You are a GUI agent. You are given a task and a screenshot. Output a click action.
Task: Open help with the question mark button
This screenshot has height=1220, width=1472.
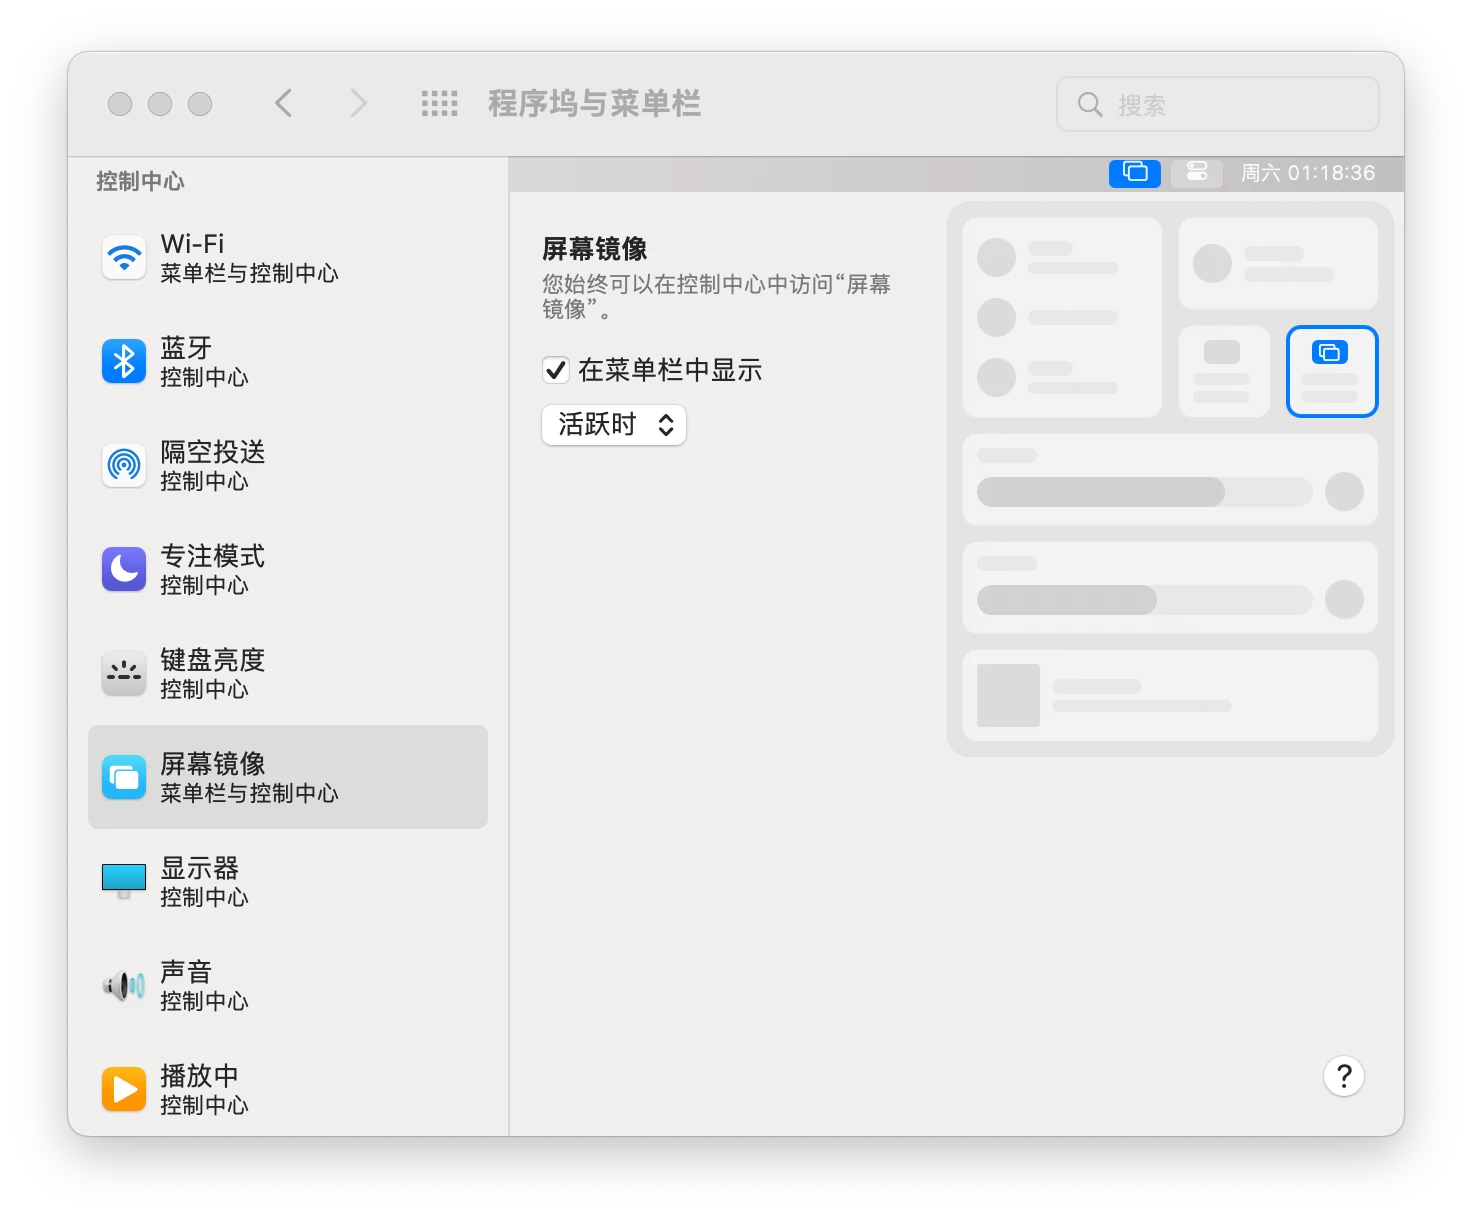(1343, 1076)
